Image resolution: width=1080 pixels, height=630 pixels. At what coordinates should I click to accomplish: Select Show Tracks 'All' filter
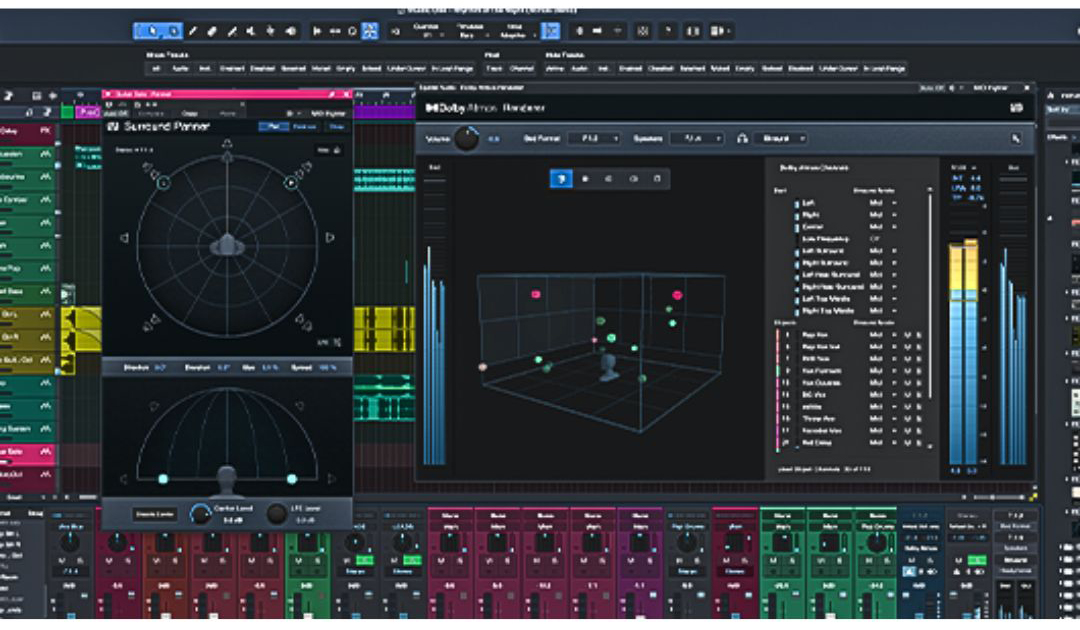156,69
